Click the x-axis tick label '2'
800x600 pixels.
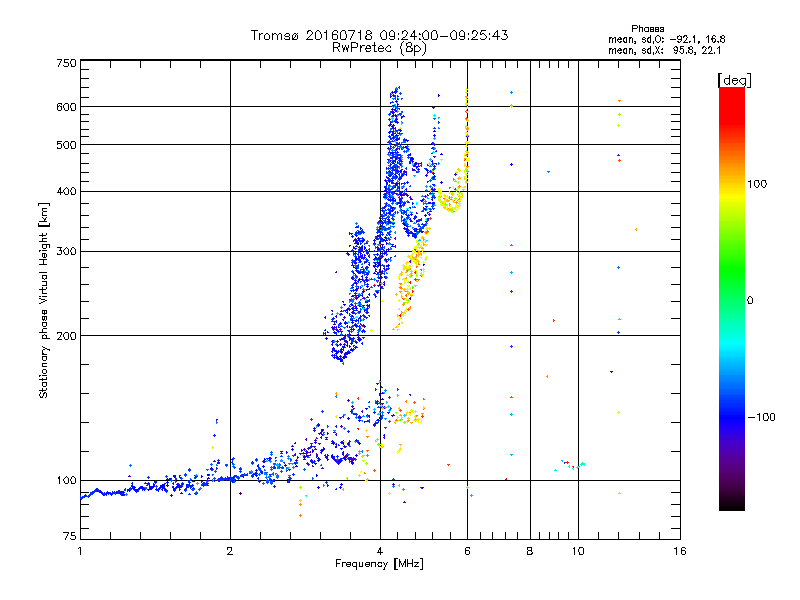[230, 551]
